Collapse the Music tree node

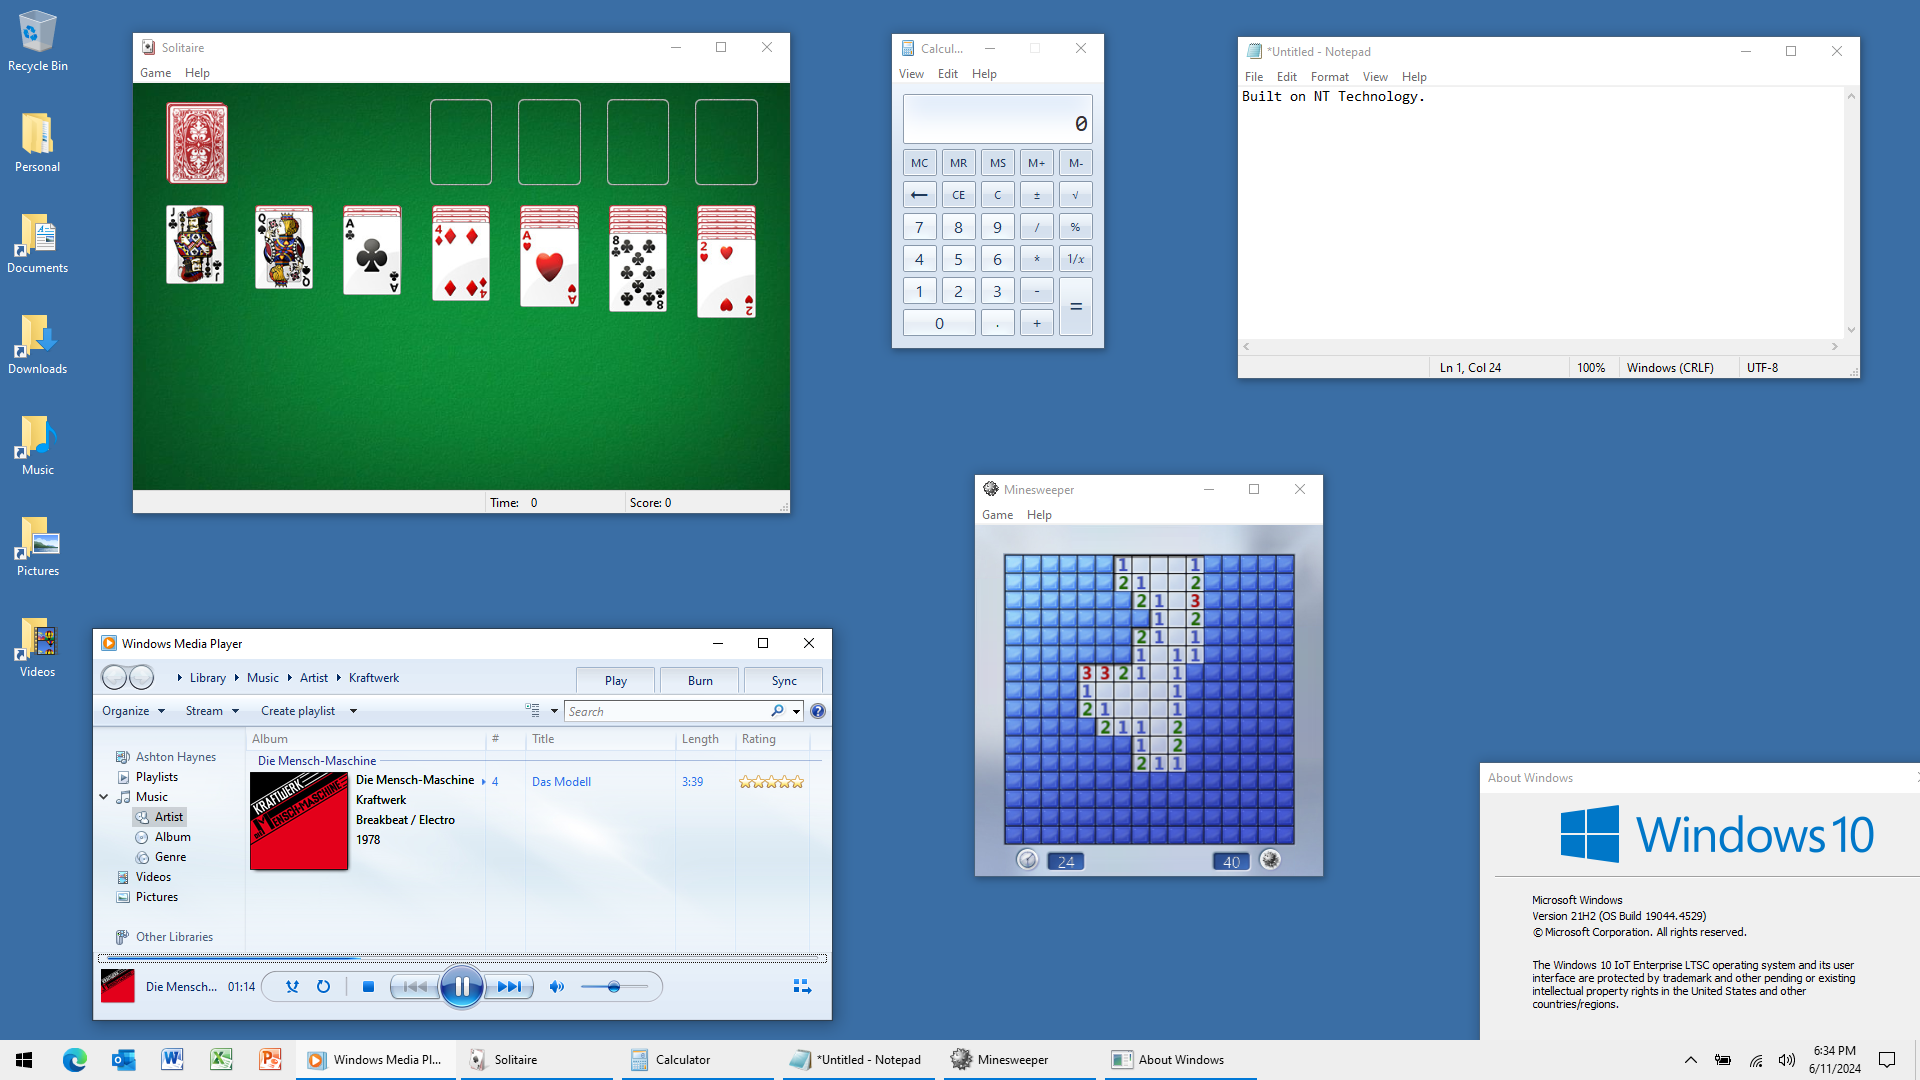pos(104,797)
